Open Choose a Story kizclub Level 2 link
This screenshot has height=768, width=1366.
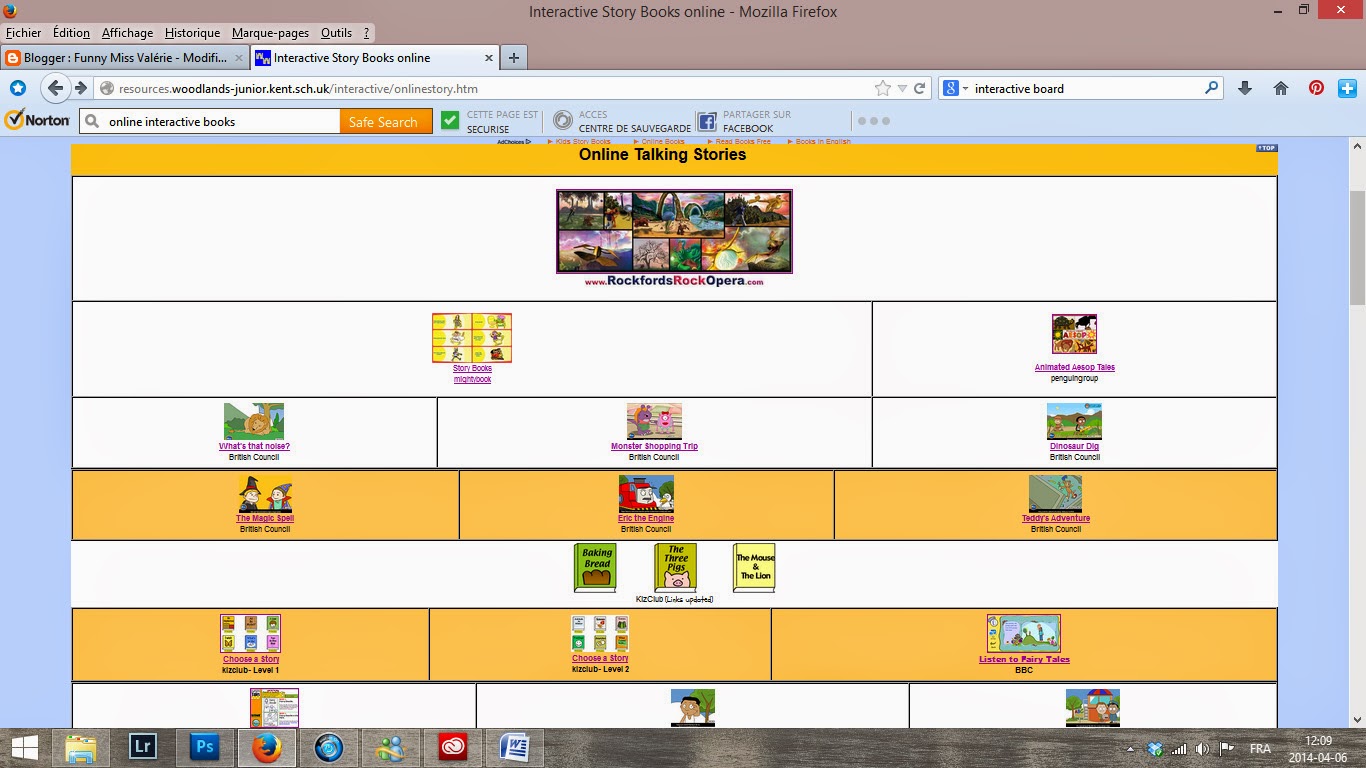600,658
